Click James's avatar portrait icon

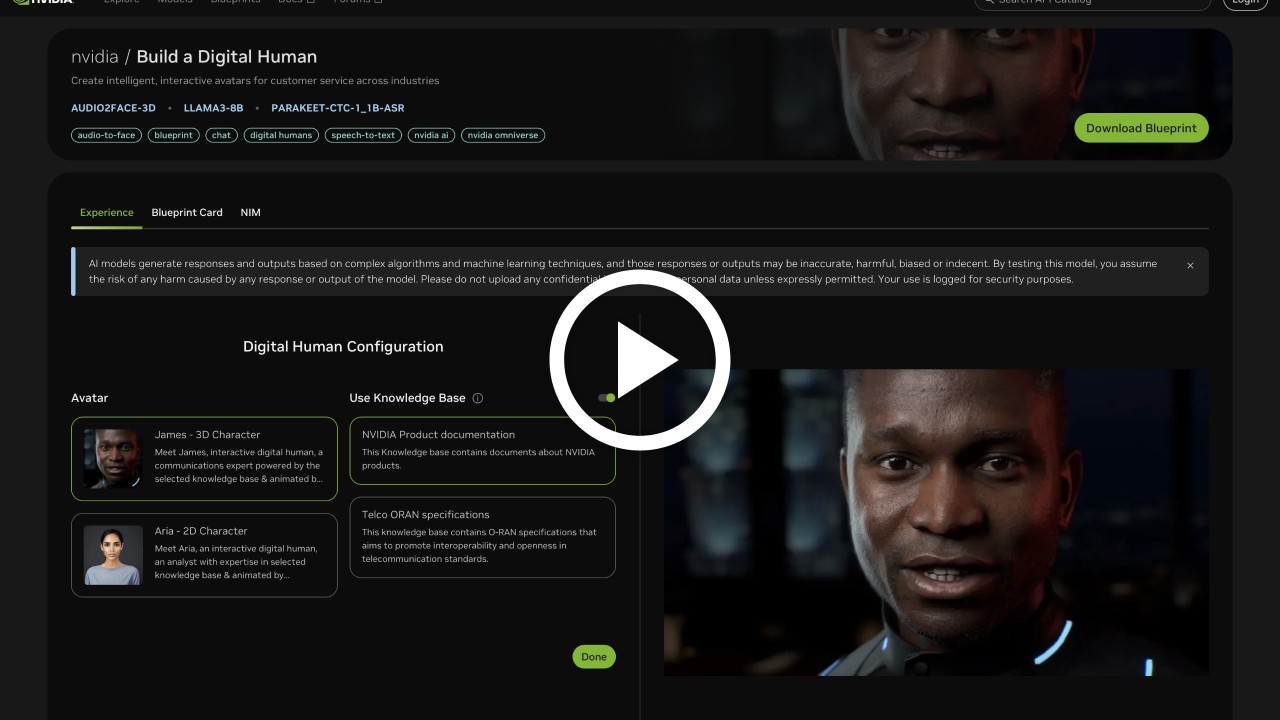[112, 458]
